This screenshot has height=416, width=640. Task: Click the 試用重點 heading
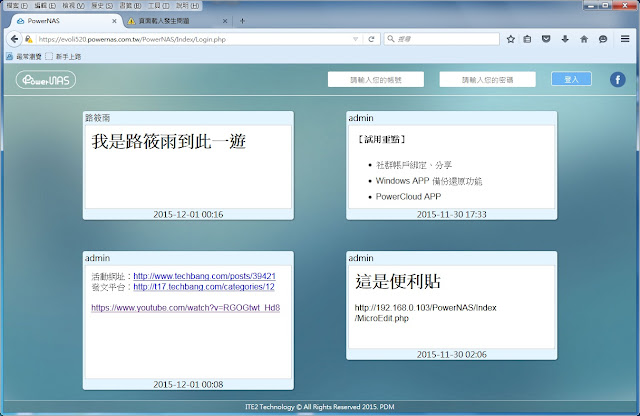382,140
